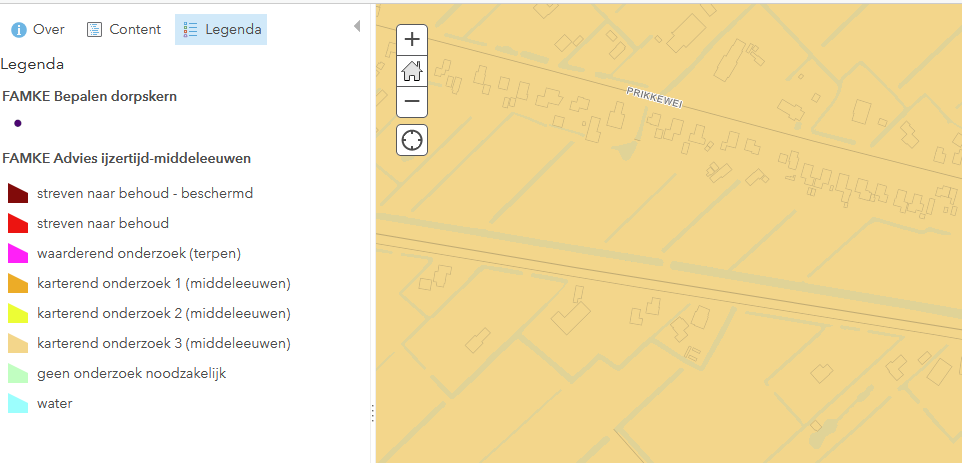Click green 'geen onderzoek noodzakelijk' swatch
The height and width of the screenshot is (463, 962).
click(x=18, y=373)
